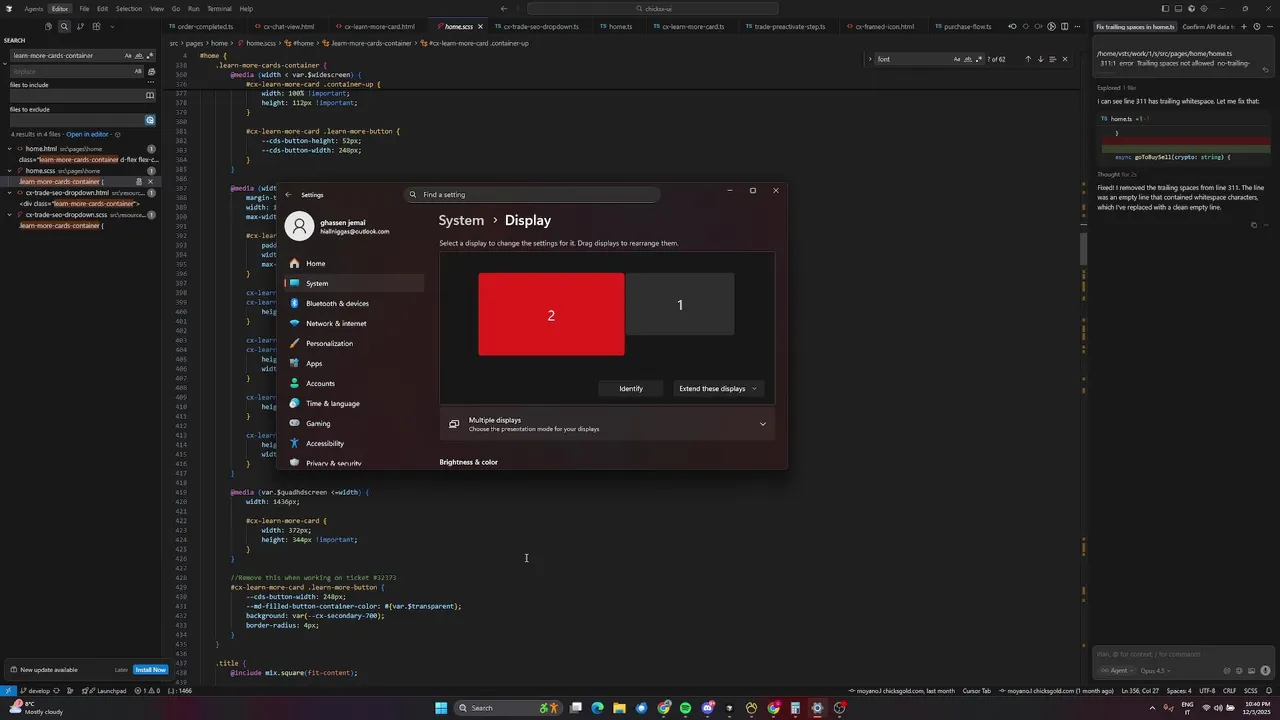Click CRLF line ending in status bar
This screenshot has height=720, width=1280.
1229,691
